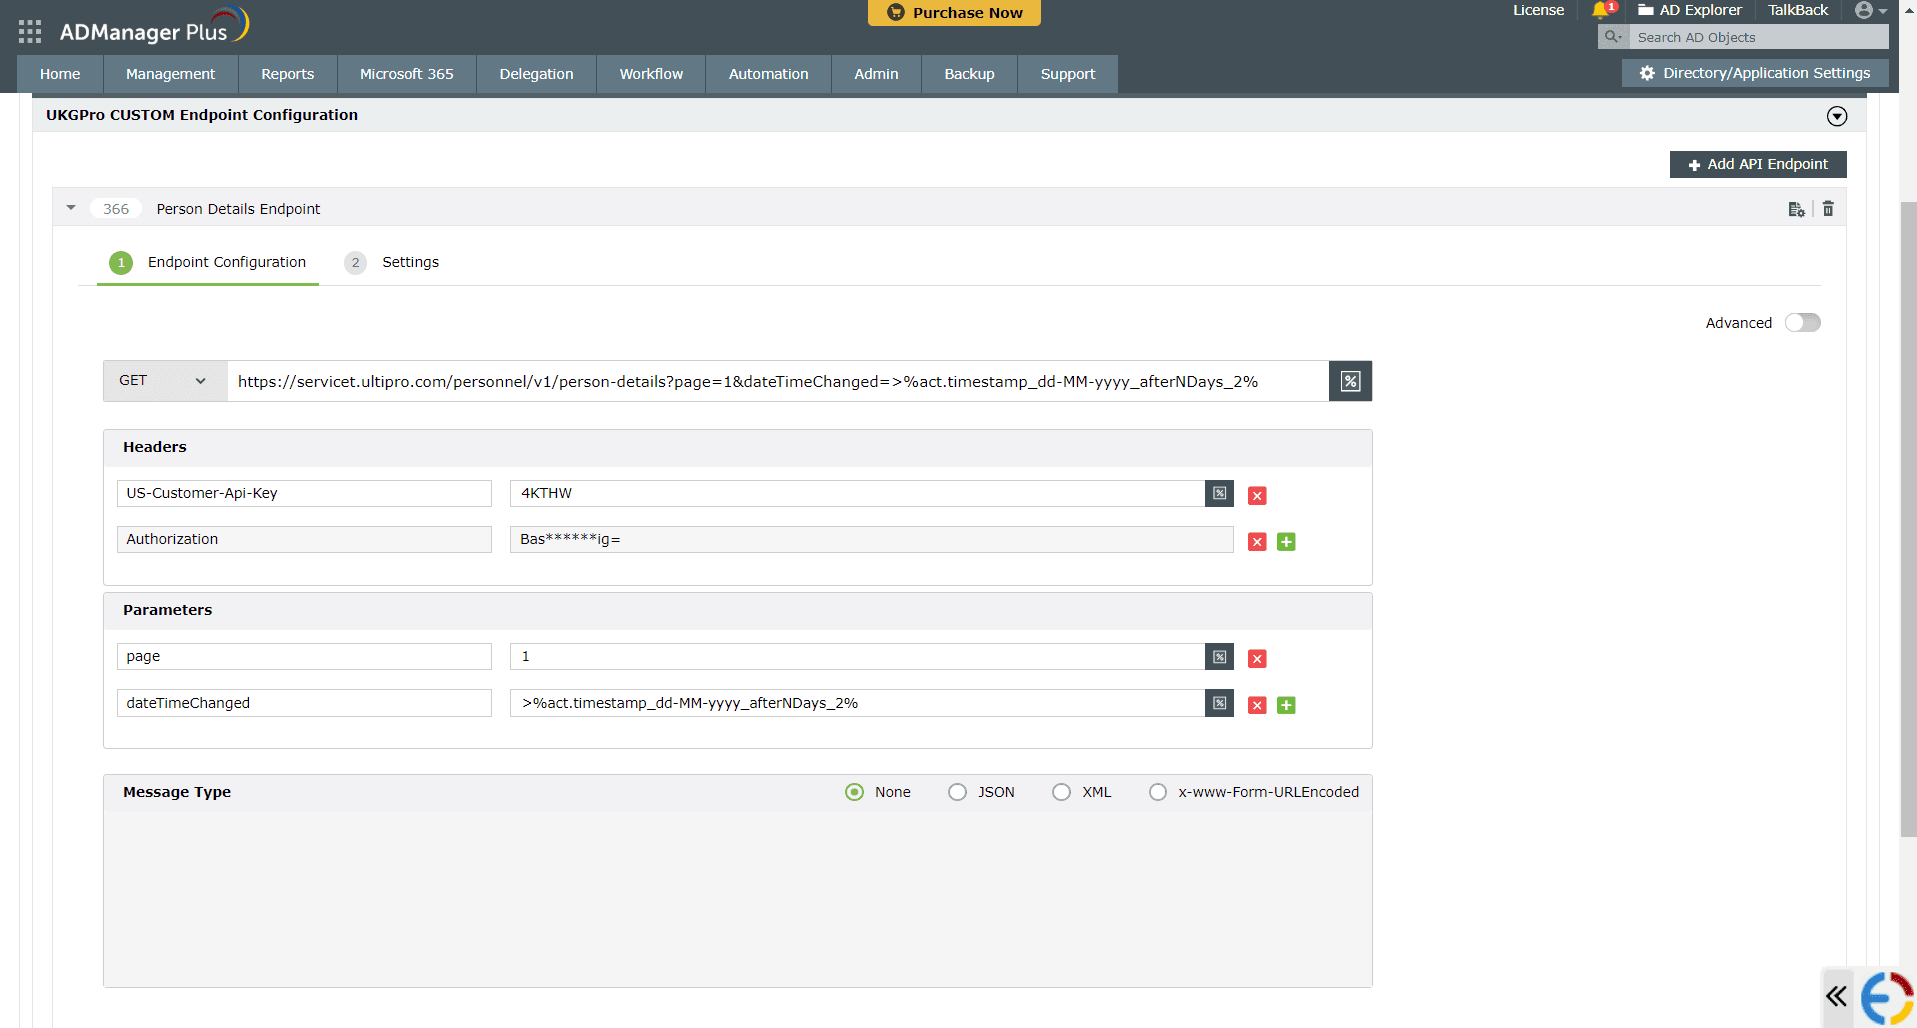The image size is (1917, 1028).
Task: Open the notifications bell
Action: coord(1602,11)
